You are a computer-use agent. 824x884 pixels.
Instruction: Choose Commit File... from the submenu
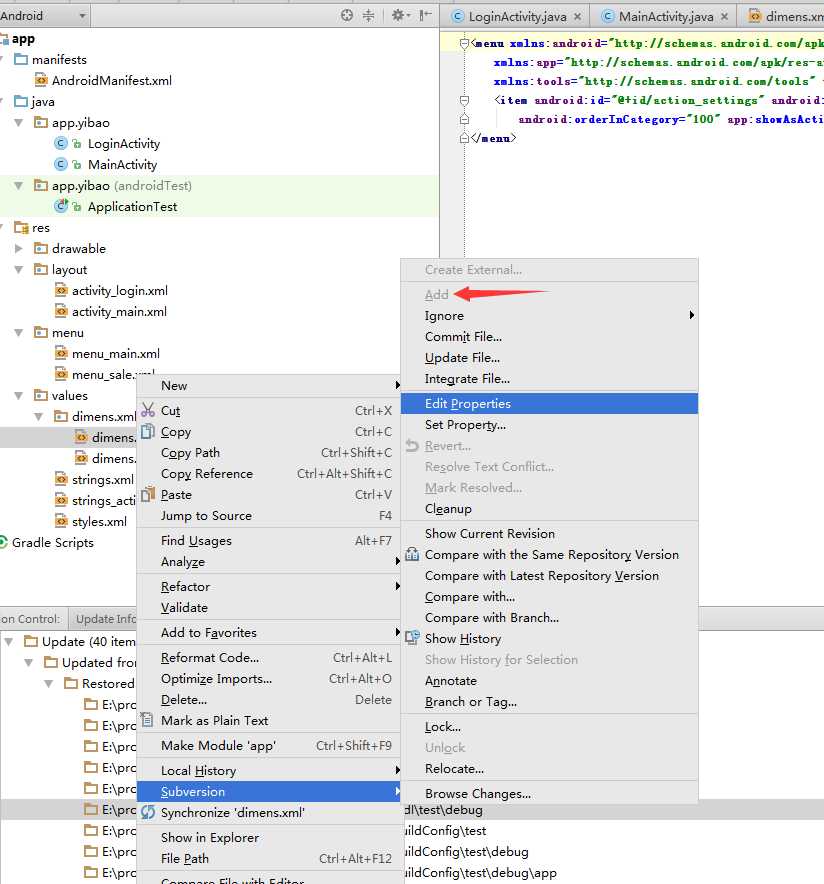tap(463, 337)
